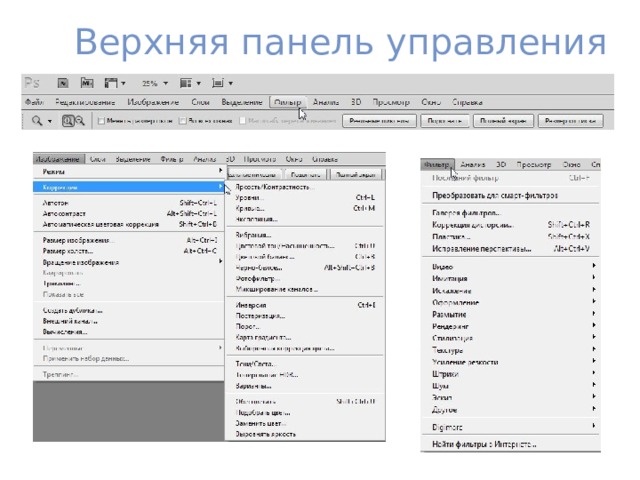This screenshot has width=640, height=480.
Task: Open 'Слои' in the top menu bar
Action: click(200, 102)
